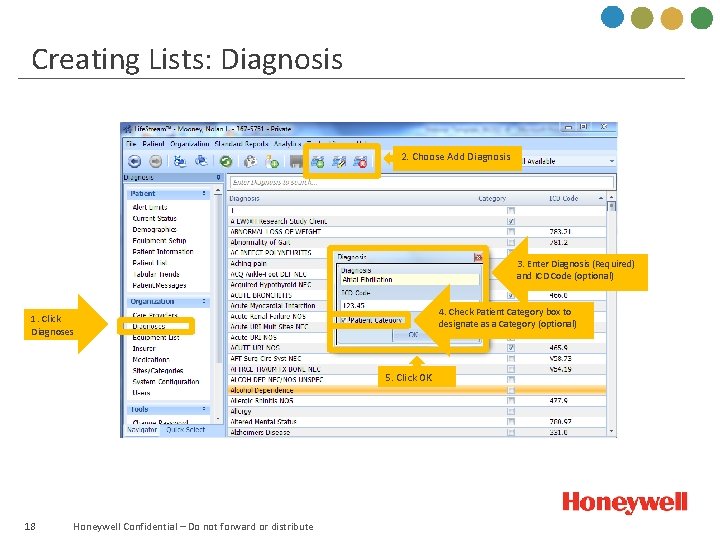Open Patient Information in the navigator
Screen dimensions: 720x540
(x=163, y=252)
